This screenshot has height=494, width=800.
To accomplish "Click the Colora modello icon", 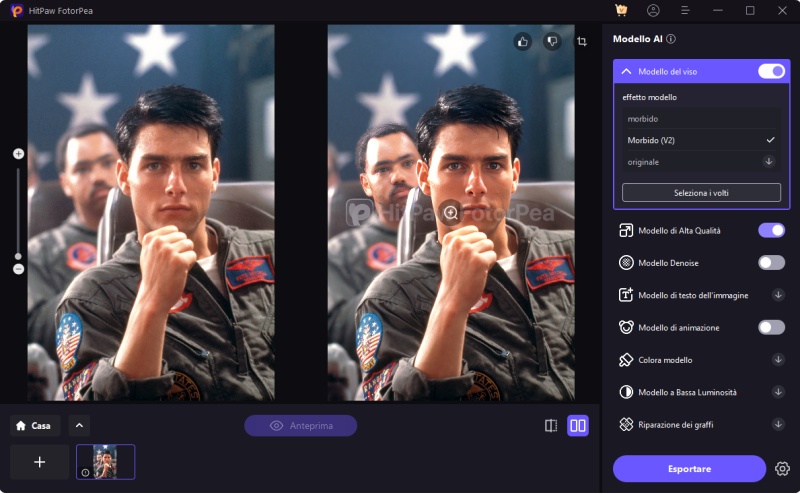I will point(626,360).
